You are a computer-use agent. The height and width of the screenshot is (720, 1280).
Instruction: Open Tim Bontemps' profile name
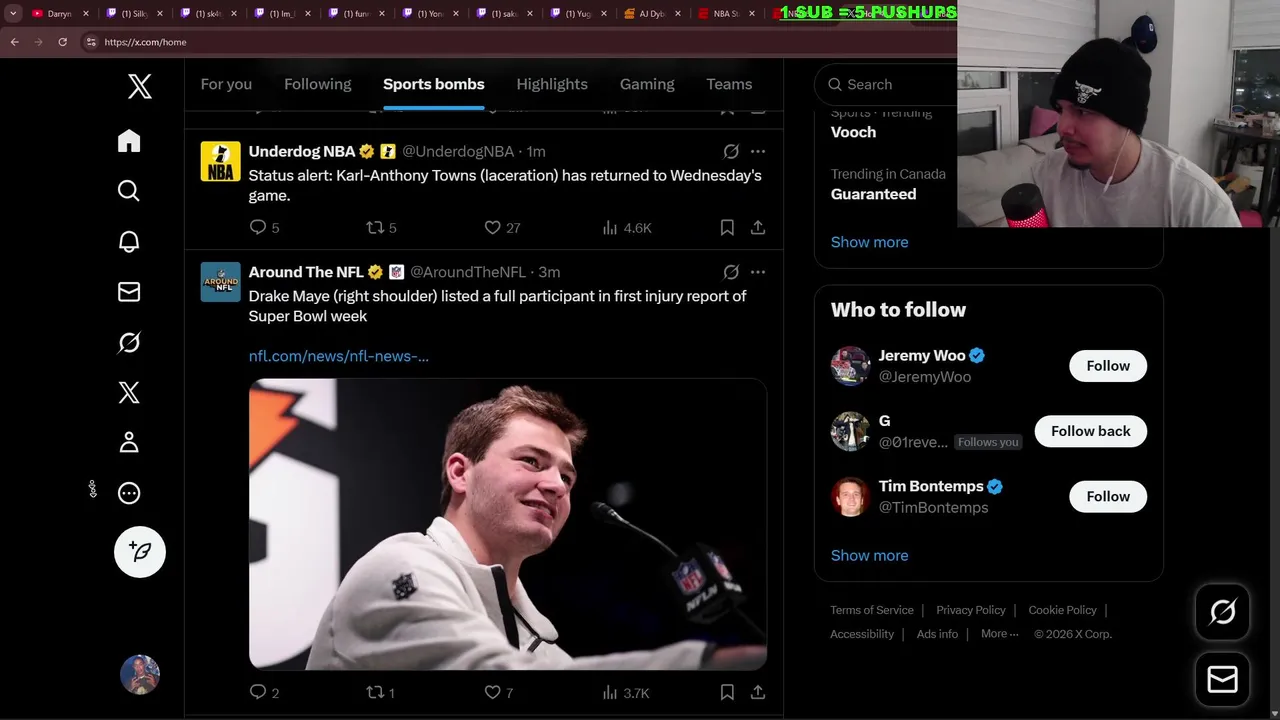point(931,486)
